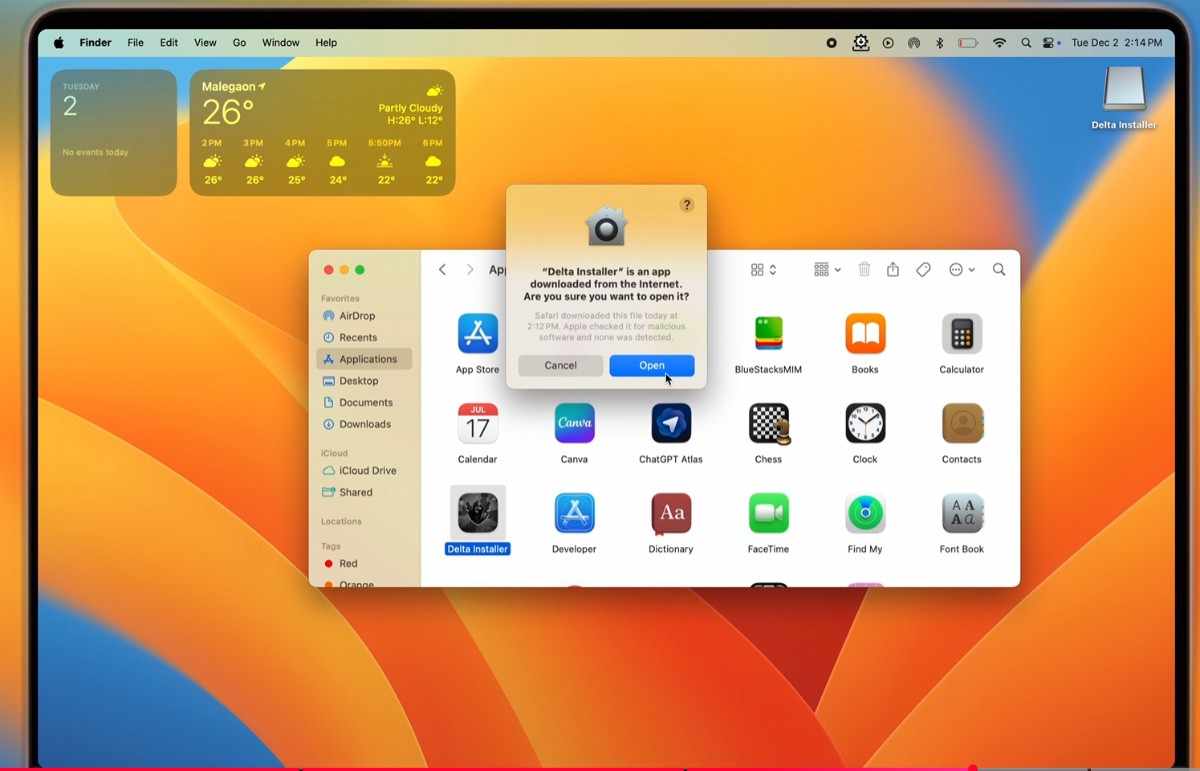Click the screen recording indicator in menu bar
The image size is (1200, 771).
tap(832, 43)
